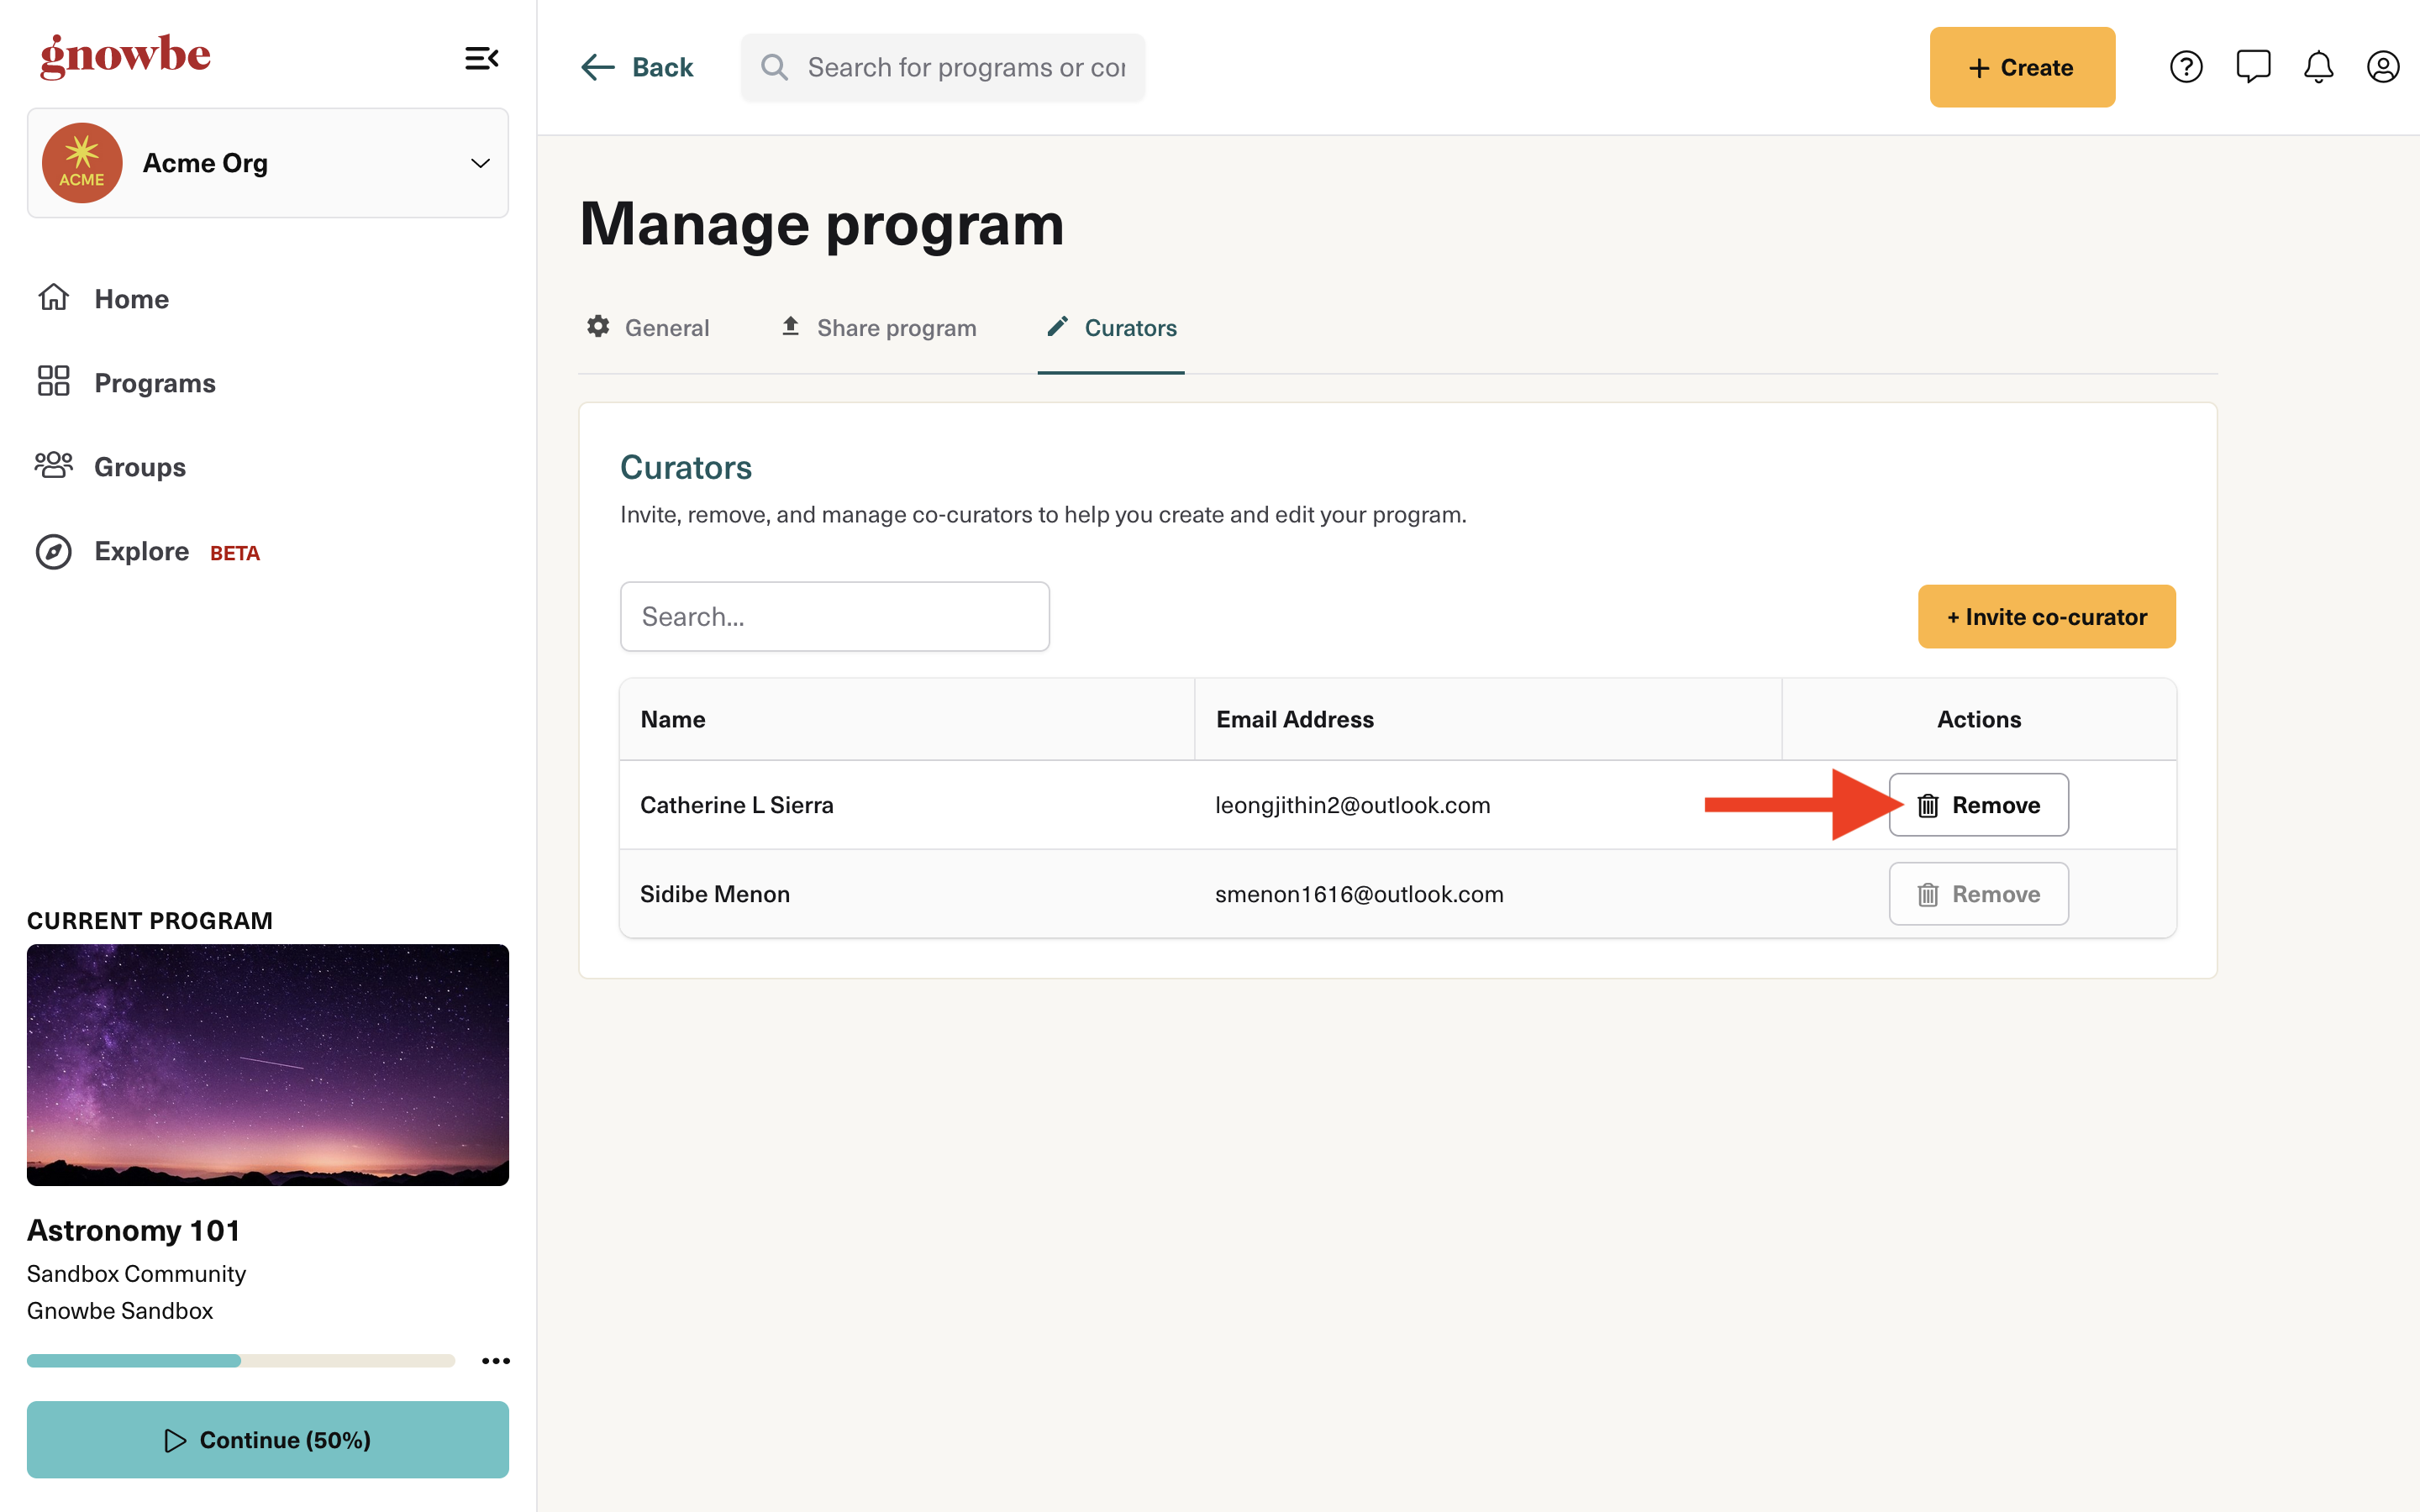Focus the curators Search field
This screenshot has height=1512, width=2420.
835,617
